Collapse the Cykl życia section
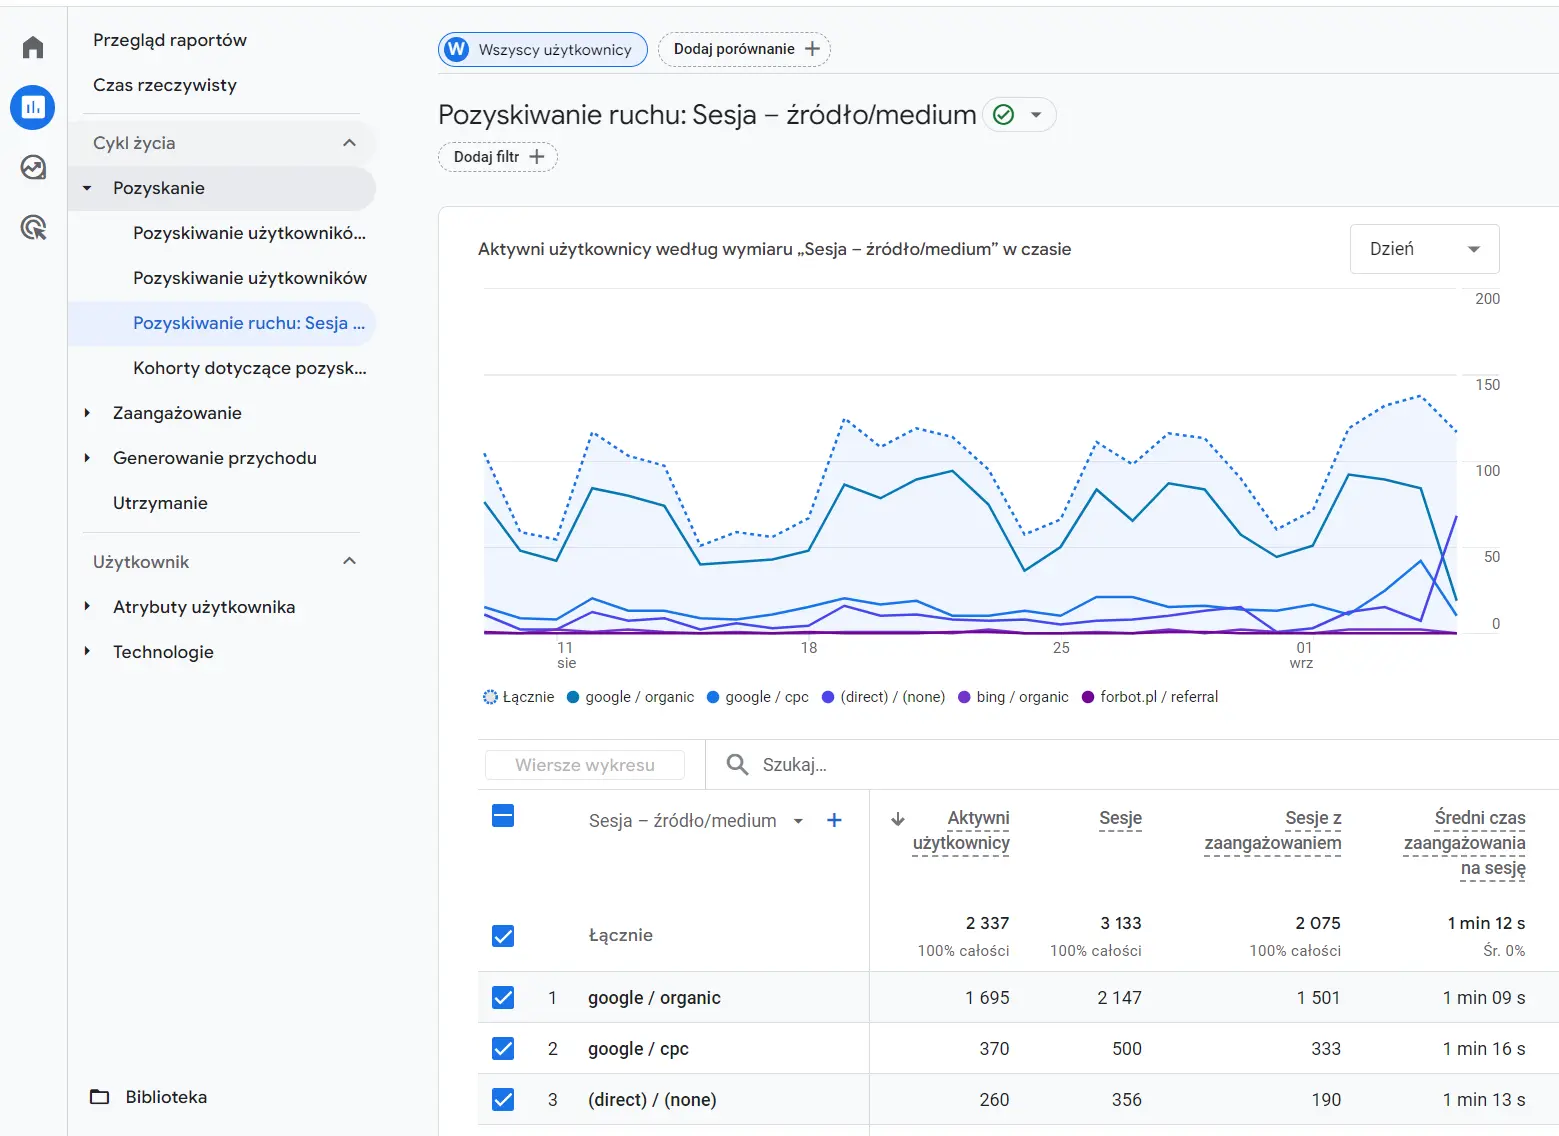 click(x=349, y=143)
